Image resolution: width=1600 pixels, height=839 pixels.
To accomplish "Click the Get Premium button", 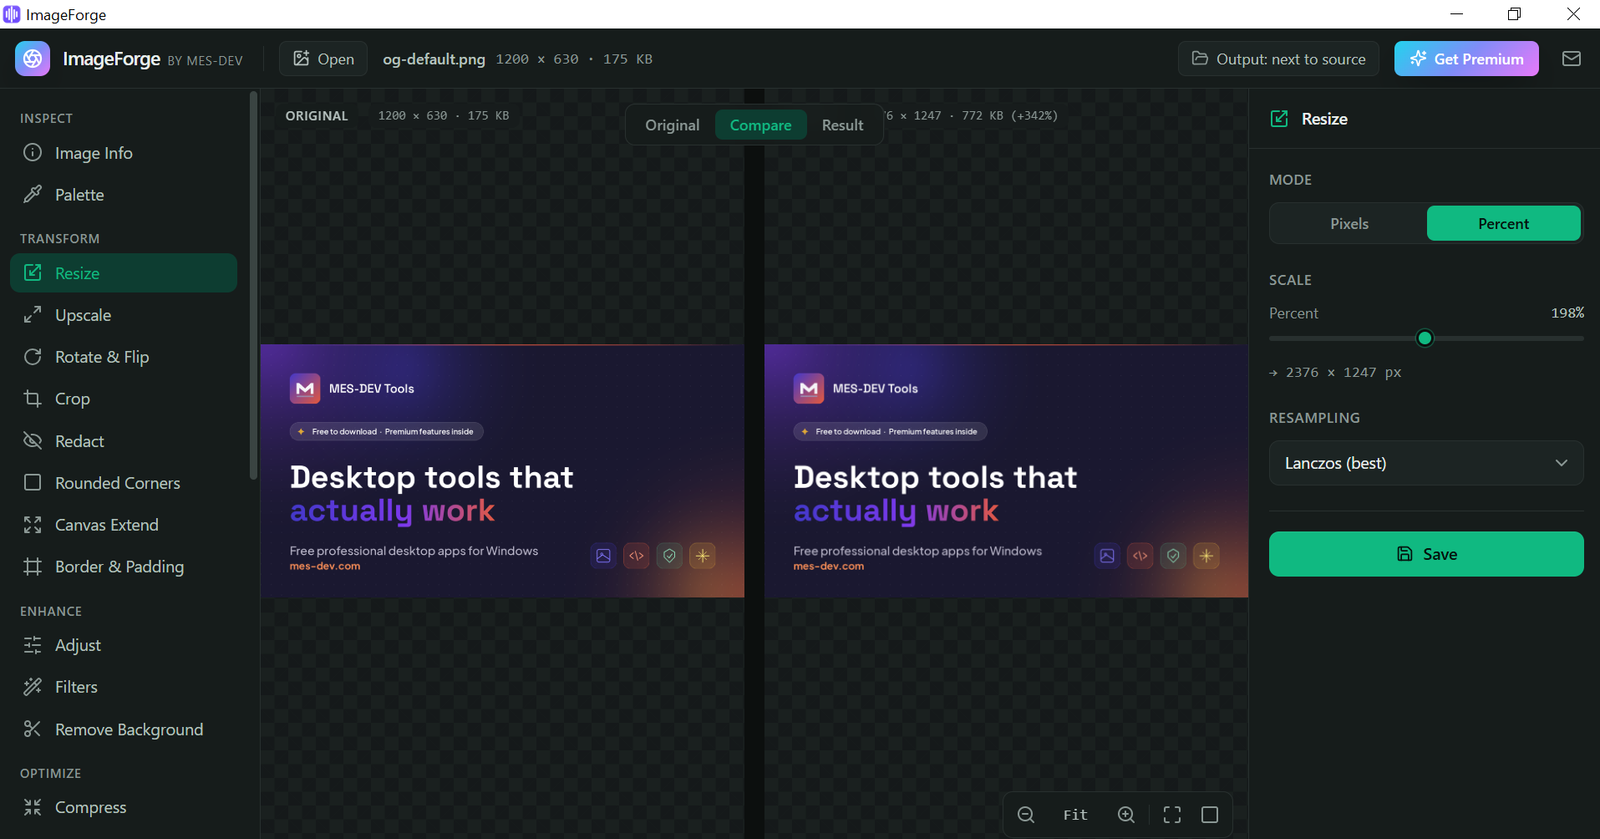I will 1466,59.
